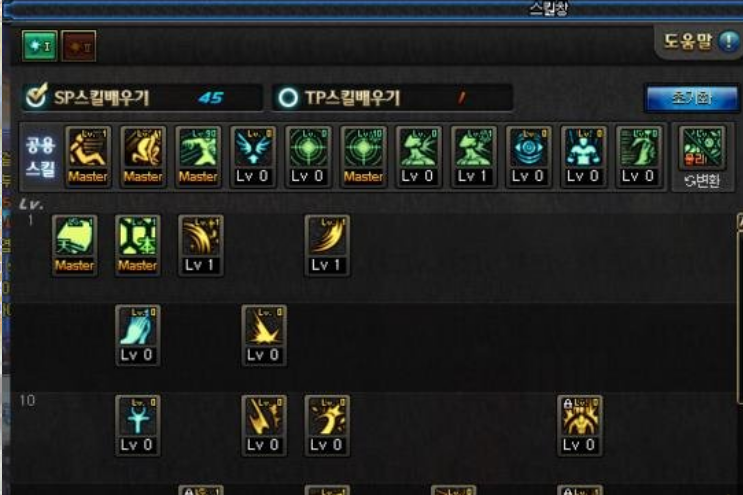
Task: Select the golden slash Lv 1 skill
Action: pyautogui.click(x=327, y=245)
